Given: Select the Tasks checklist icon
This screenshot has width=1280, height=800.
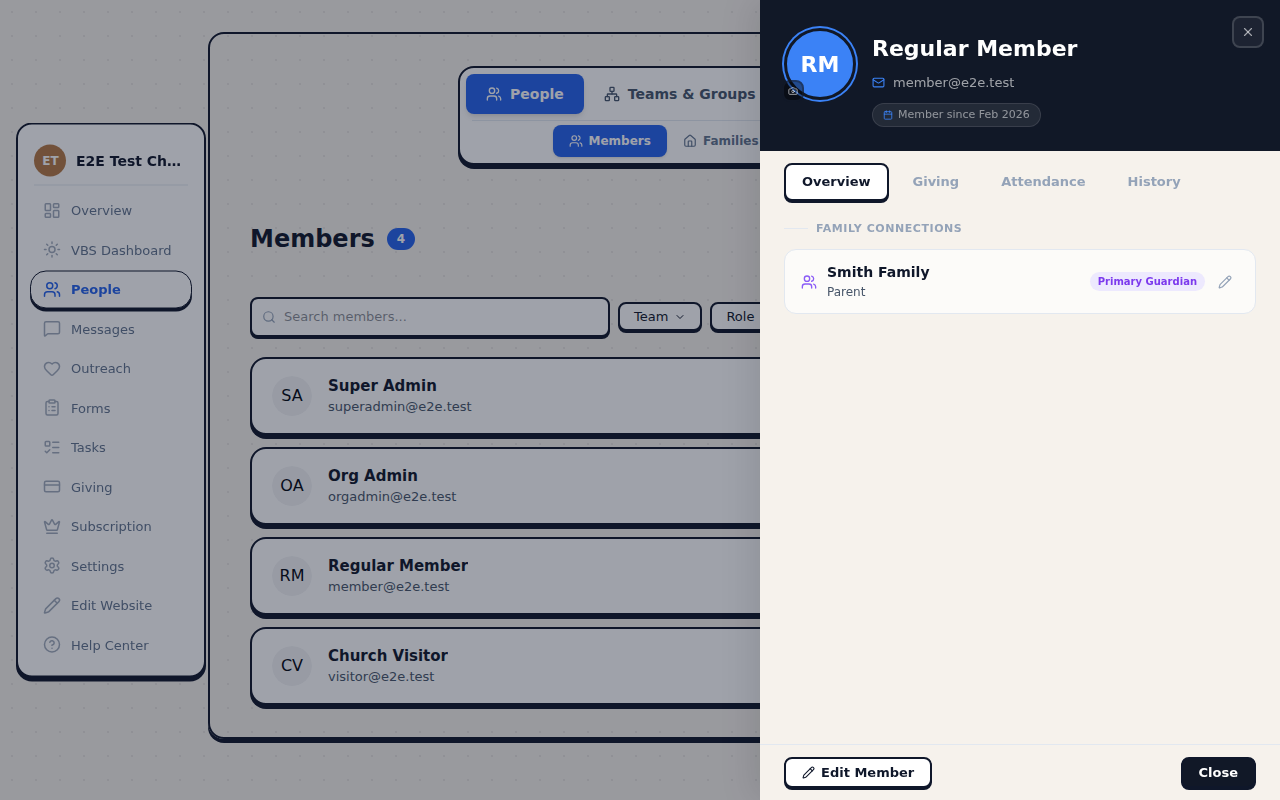Looking at the screenshot, I should [x=52, y=447].
